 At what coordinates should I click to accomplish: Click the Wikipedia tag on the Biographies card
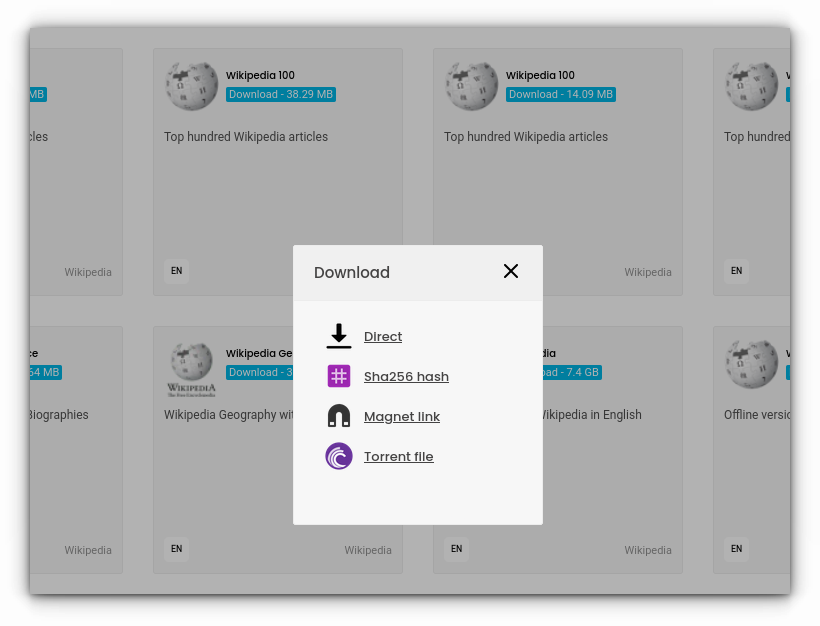click(x=88, y=550)
